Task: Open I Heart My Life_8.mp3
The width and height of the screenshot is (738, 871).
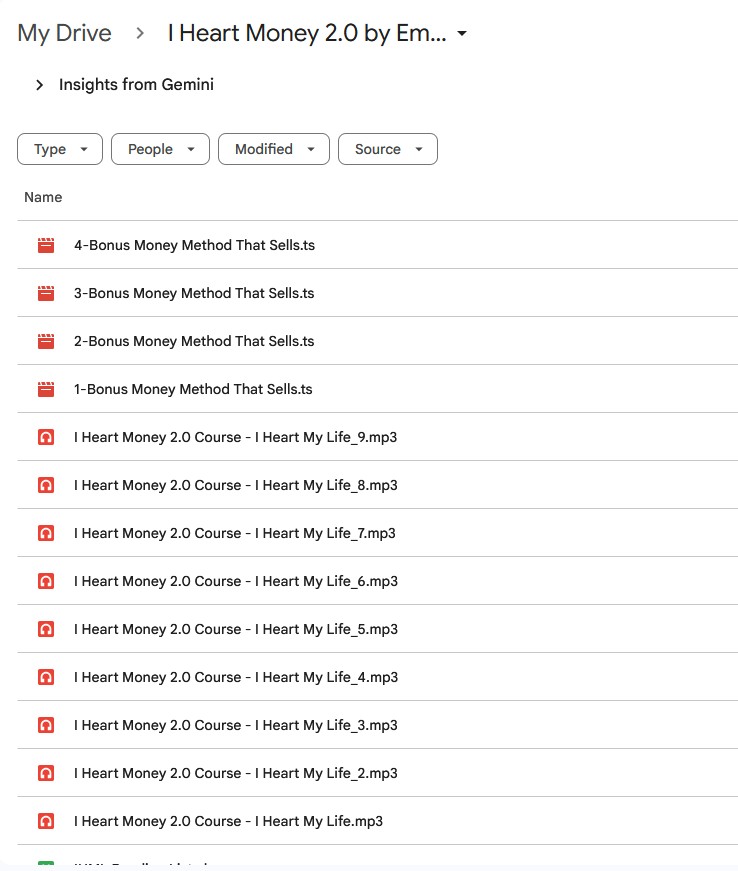Action: [x=235, y=485]
